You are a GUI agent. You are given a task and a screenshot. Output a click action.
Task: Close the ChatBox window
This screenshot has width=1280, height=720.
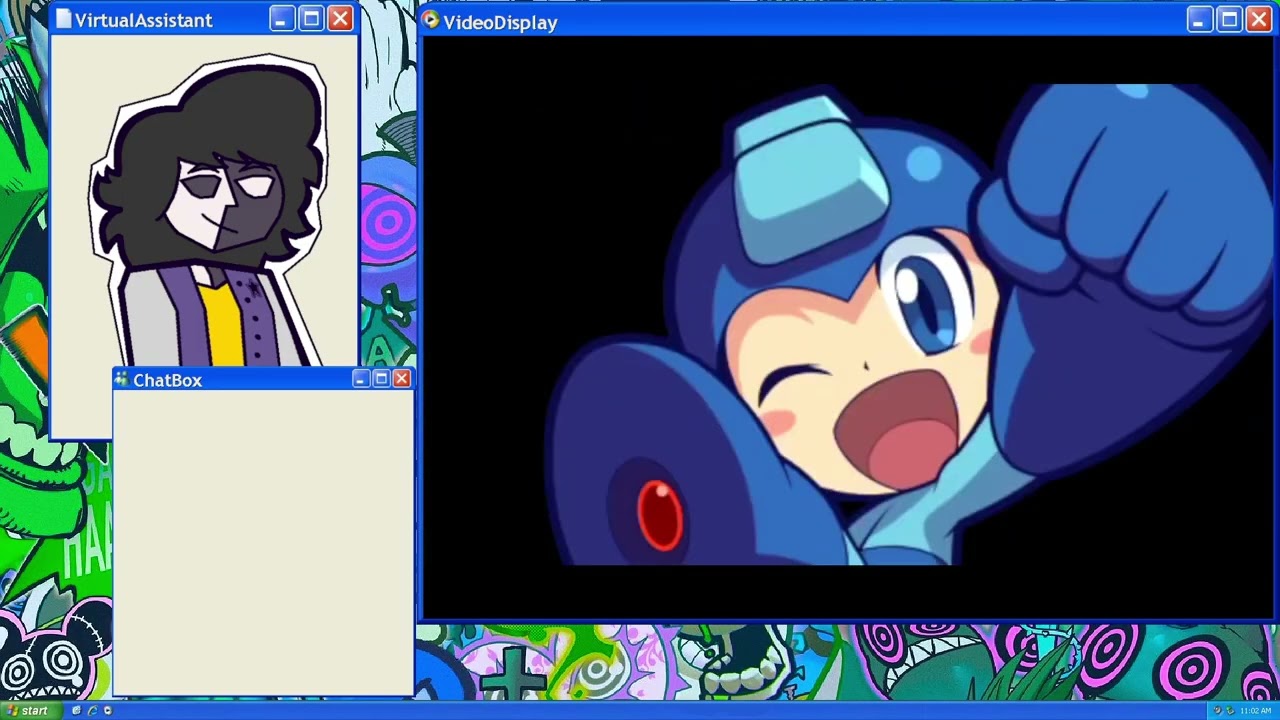tap(401, 379)
